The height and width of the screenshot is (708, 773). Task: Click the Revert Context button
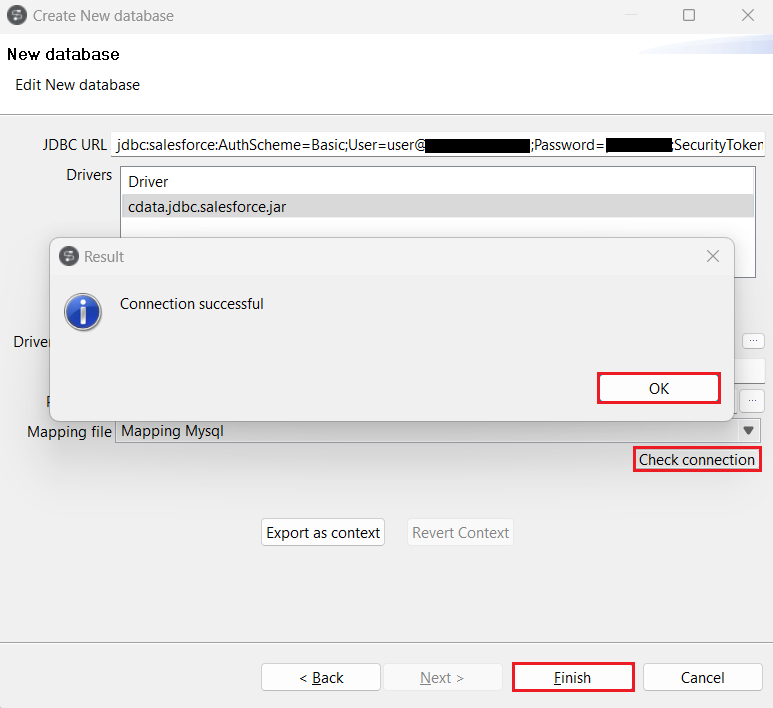(460, 533)
